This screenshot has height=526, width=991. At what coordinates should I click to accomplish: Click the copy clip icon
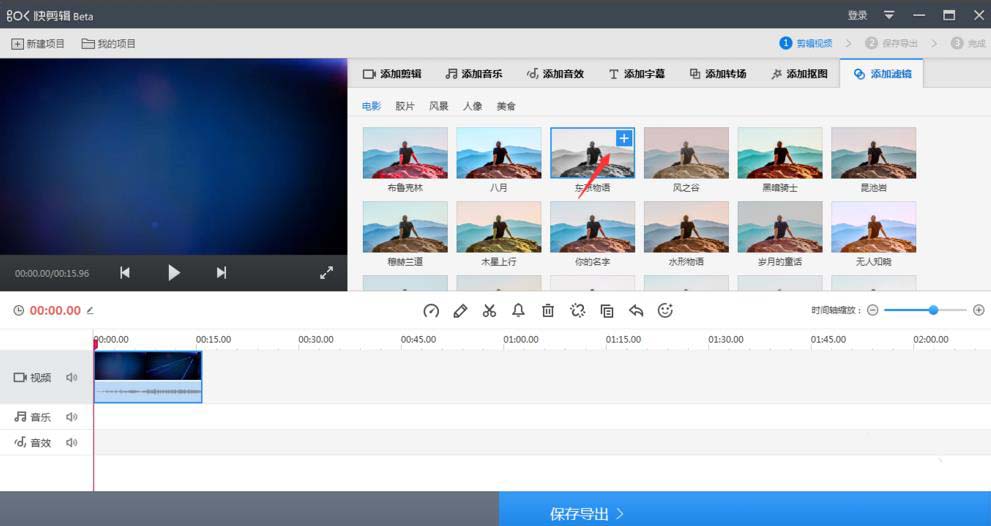coord(607,310)
